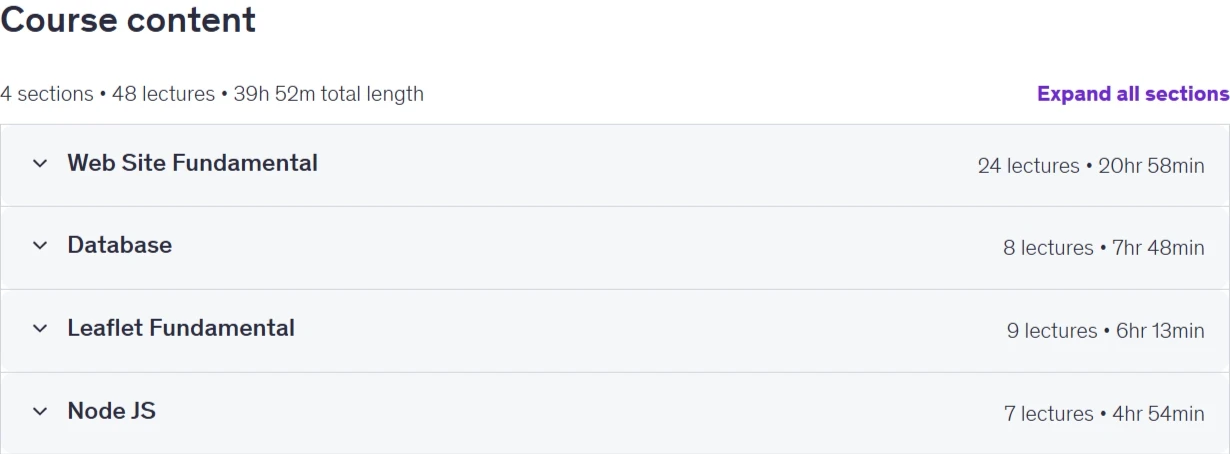Click the Course content heading
The image size is (1230, 454).
[x=128, y=20]
